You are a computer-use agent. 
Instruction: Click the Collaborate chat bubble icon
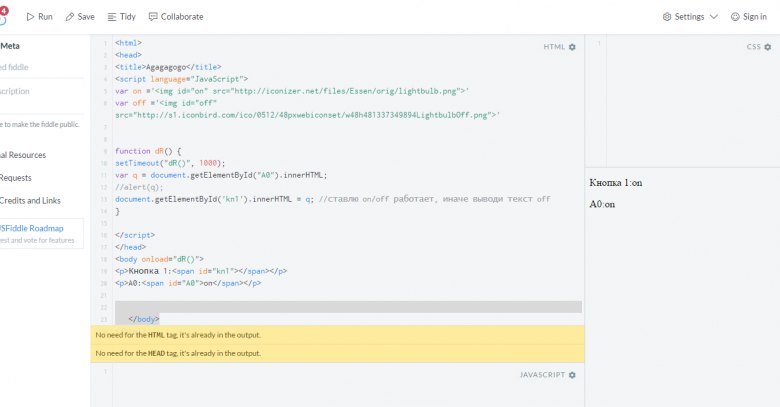[153, 17]
